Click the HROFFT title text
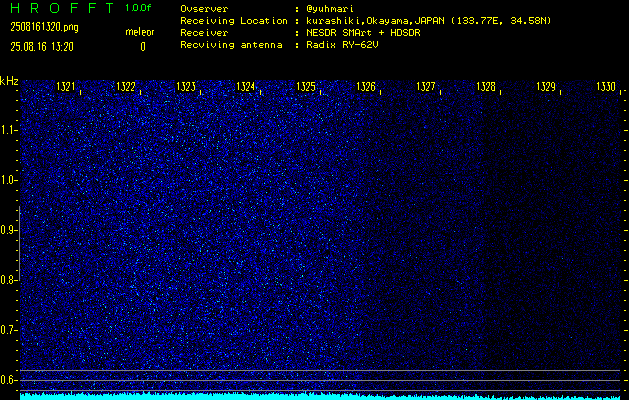 (62, 8)
